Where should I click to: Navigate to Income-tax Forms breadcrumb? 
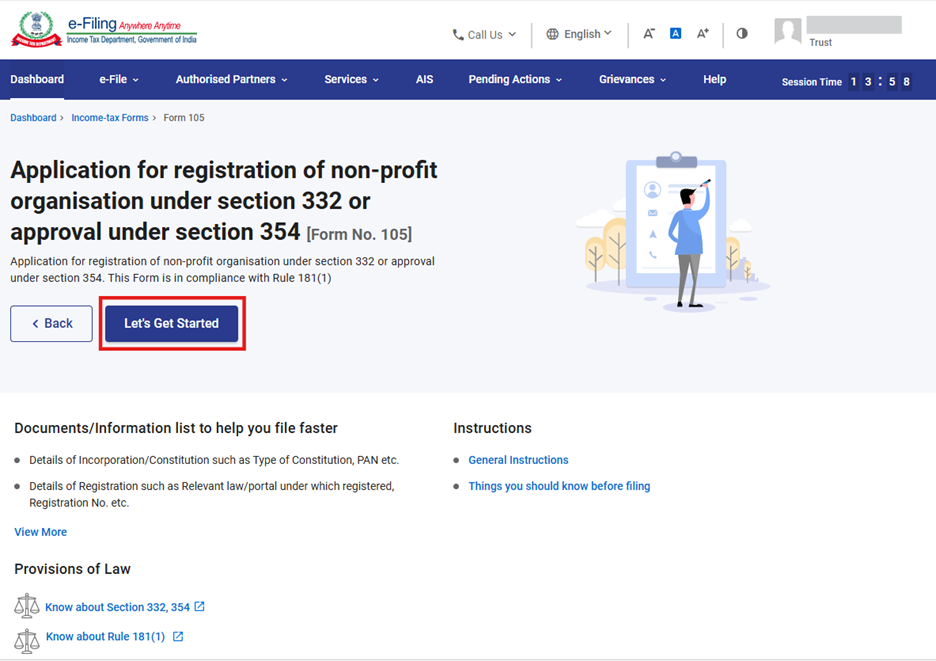[x=109, y=118]
